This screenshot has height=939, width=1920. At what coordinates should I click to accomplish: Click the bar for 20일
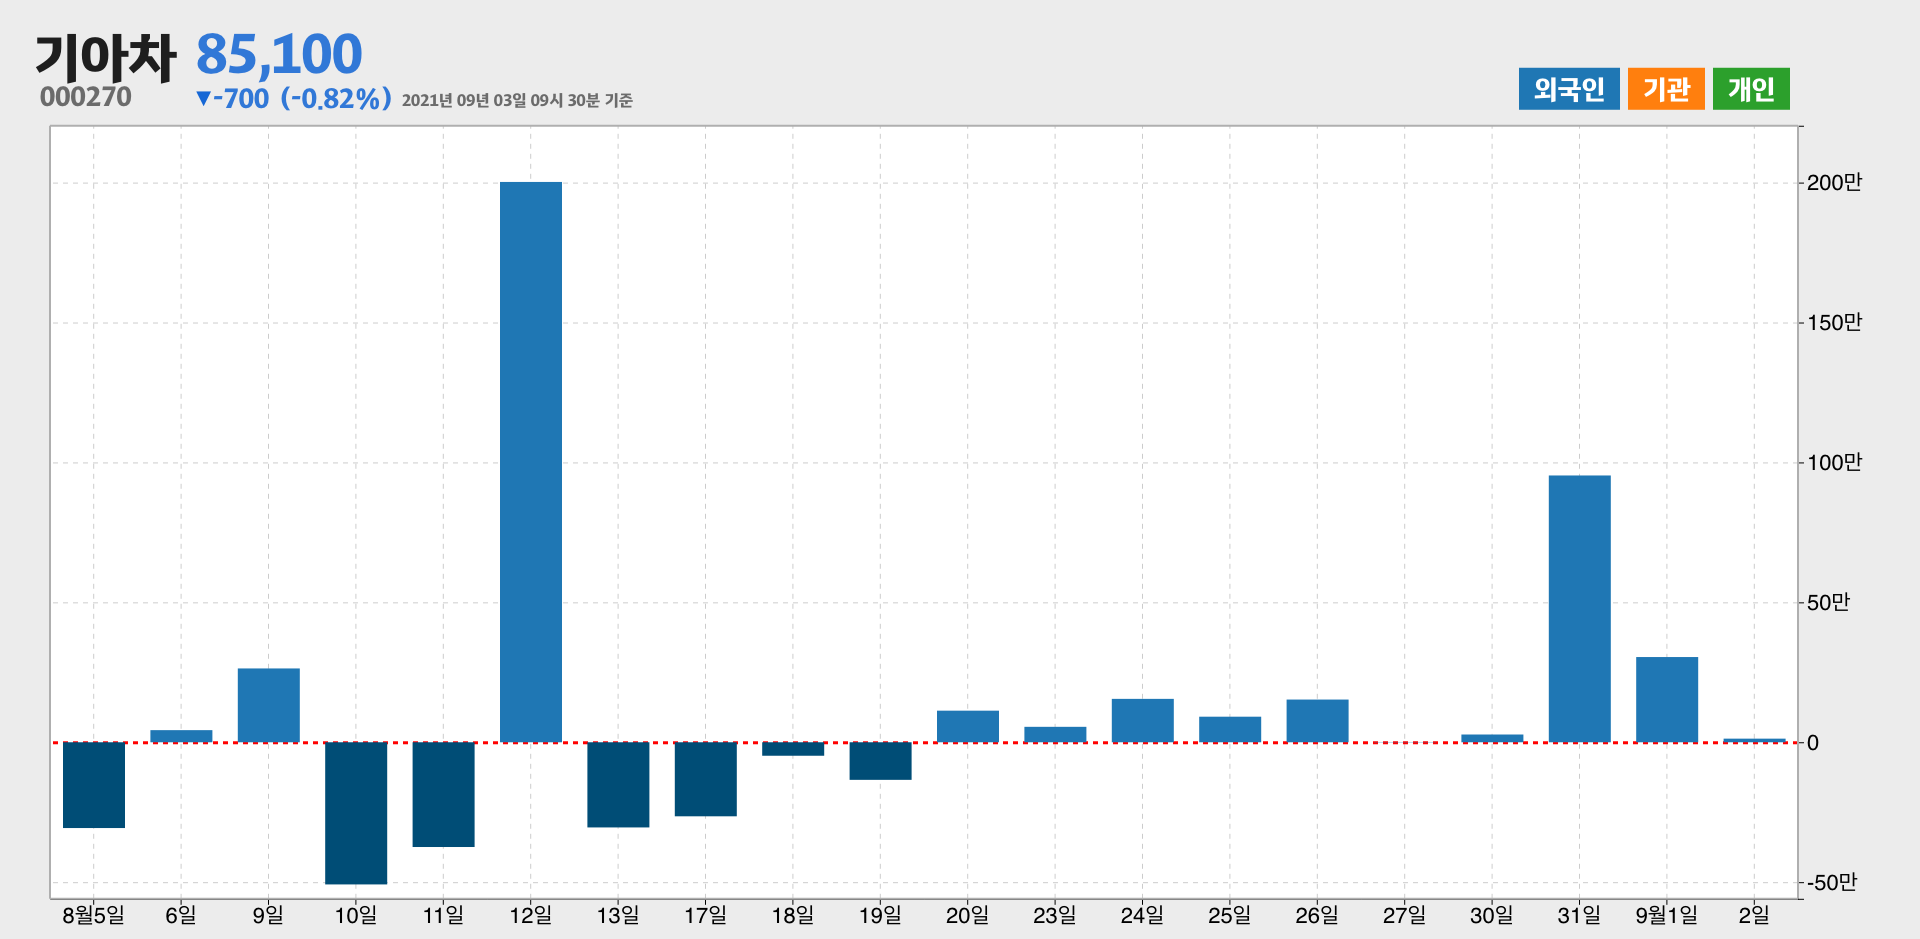(968, 726)
